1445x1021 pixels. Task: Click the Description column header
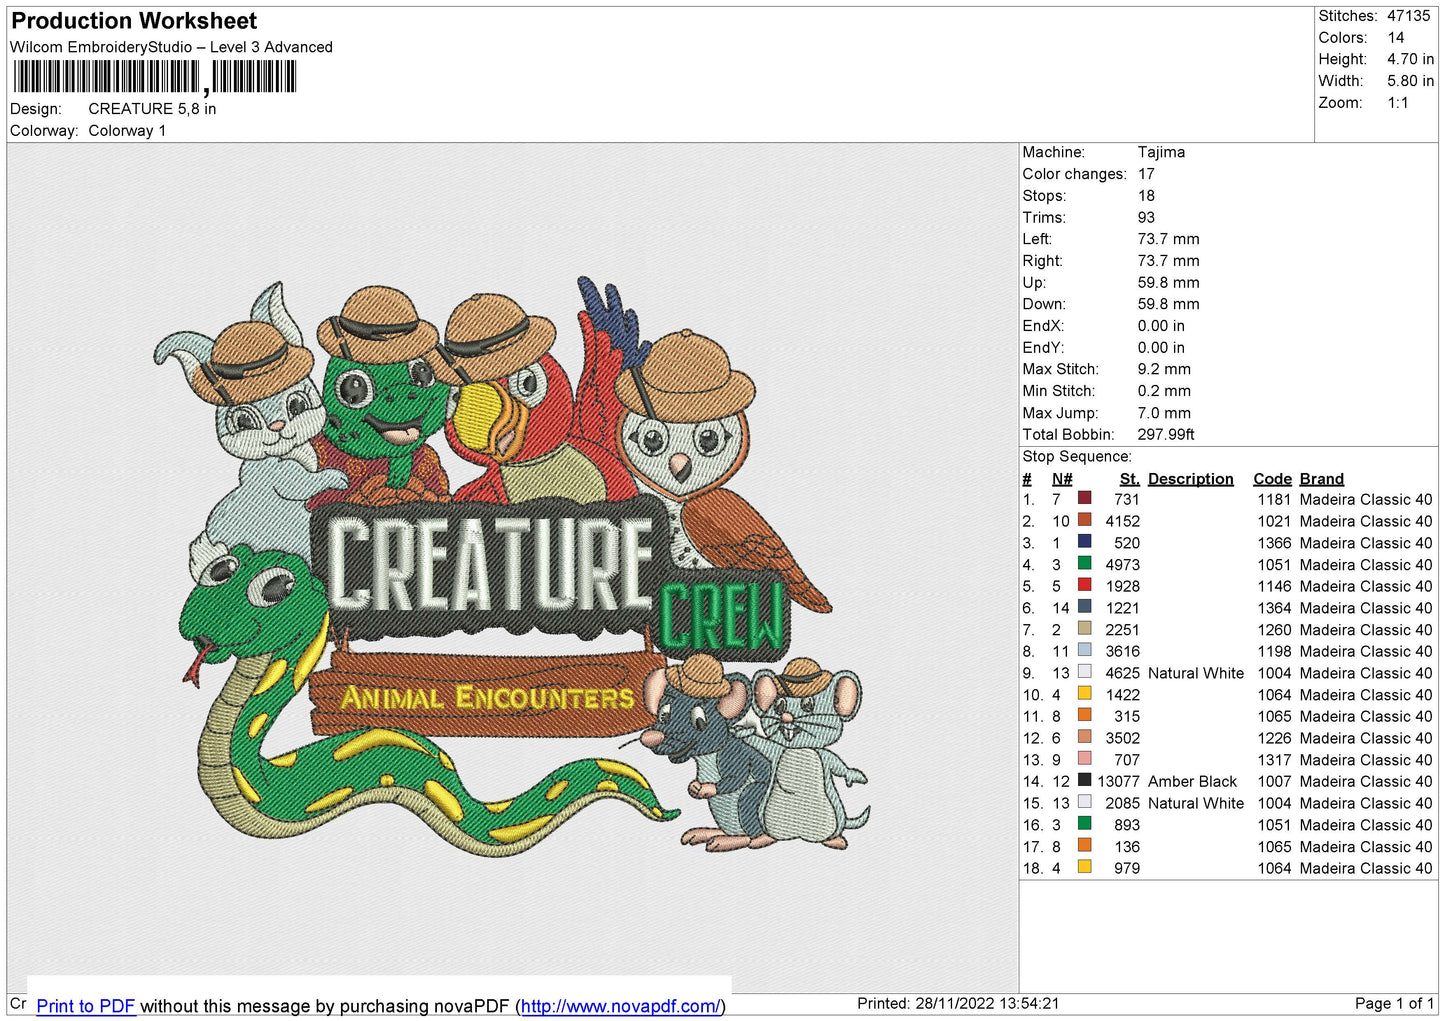[1190, 479]
